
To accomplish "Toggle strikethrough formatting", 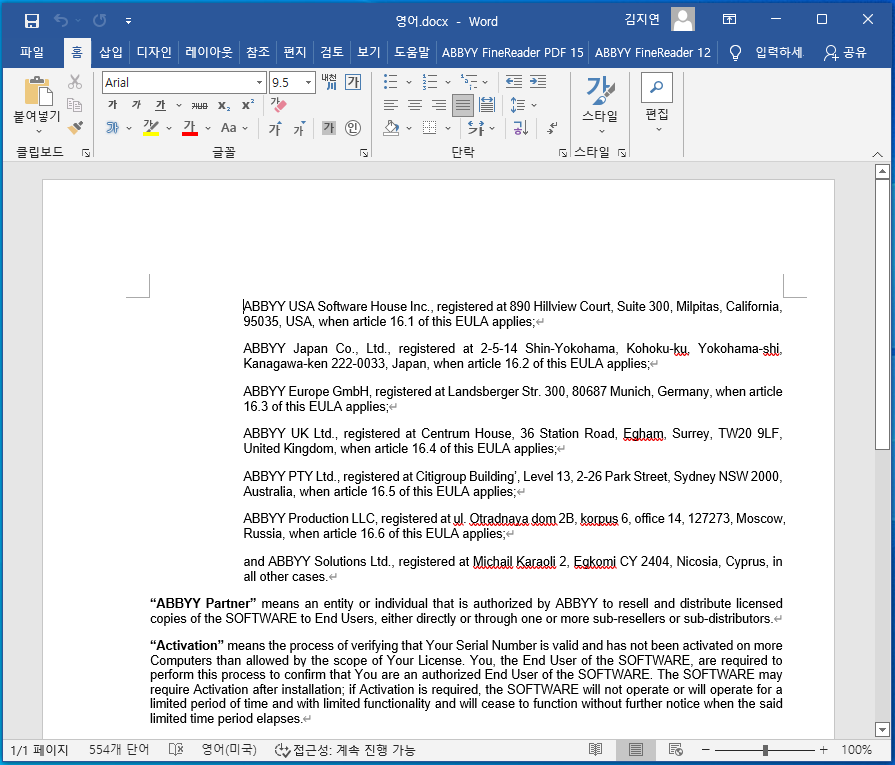I will pos(199,106).
